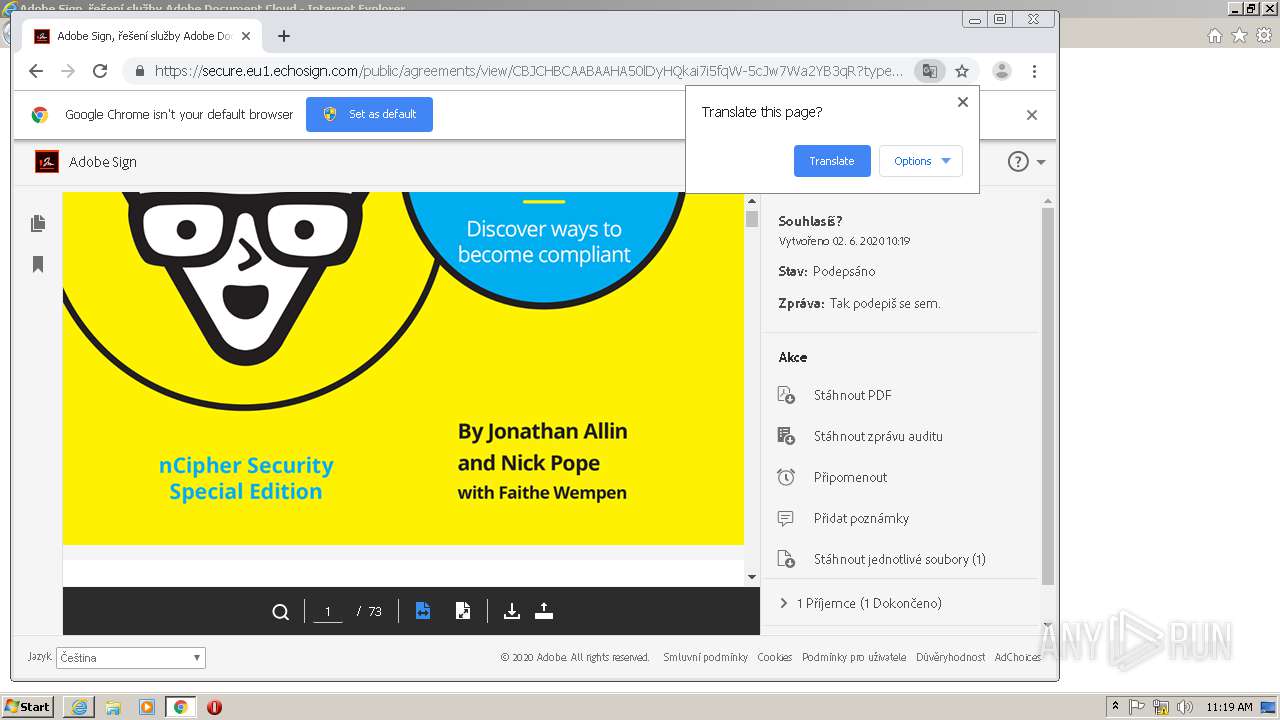
Task: Open the file explorer taskbar icon
Action: (113, 707)
